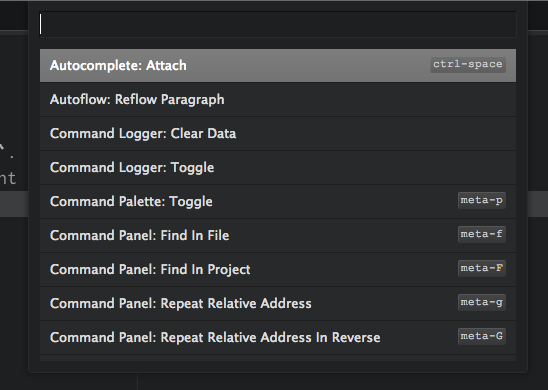
Task: Select the Autocomplete: Attach command
Action: [278, 66]
